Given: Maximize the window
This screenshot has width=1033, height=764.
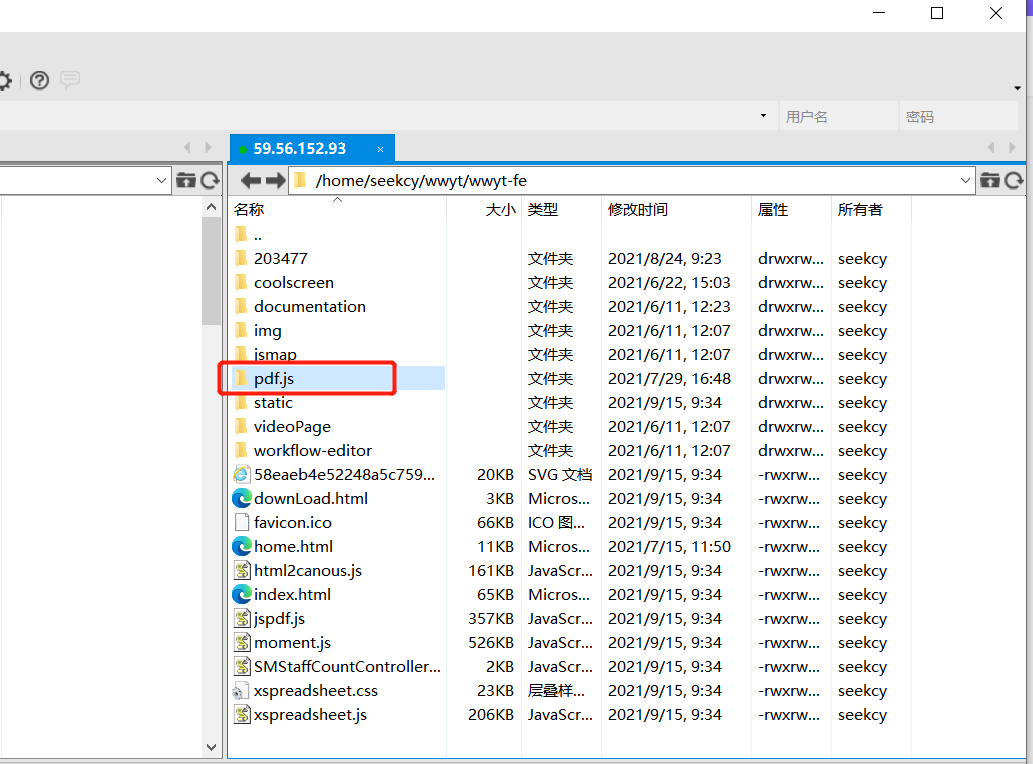Looking at the screenshot, I should 937,13.
